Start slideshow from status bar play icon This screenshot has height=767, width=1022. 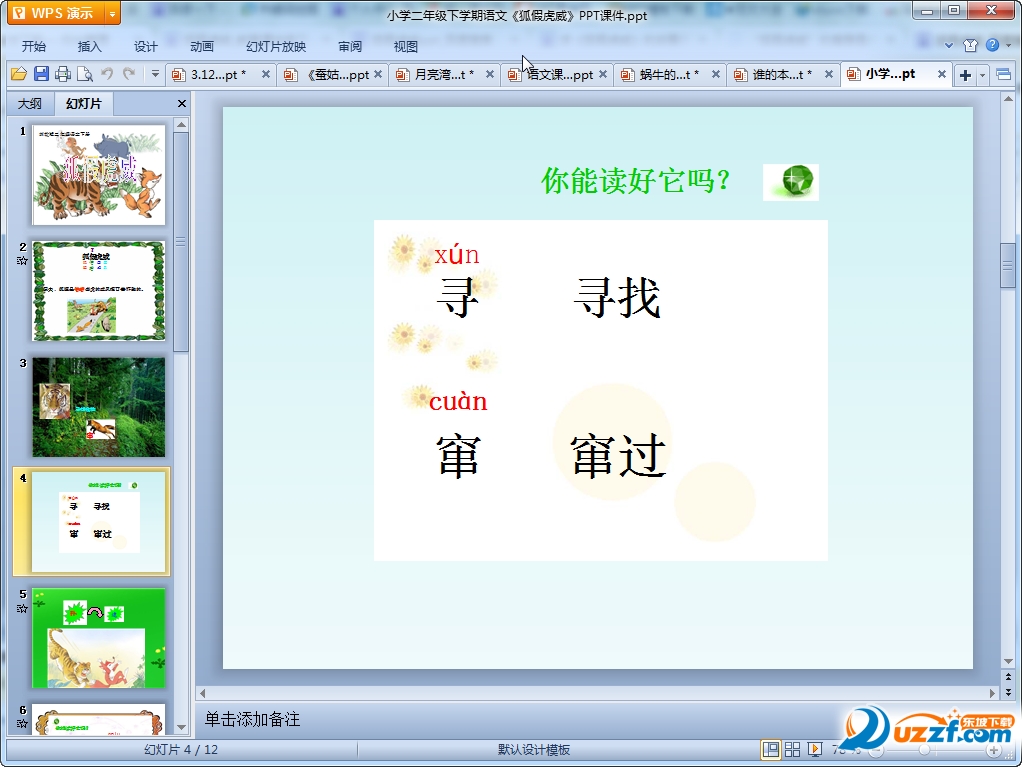click(815, 749)
